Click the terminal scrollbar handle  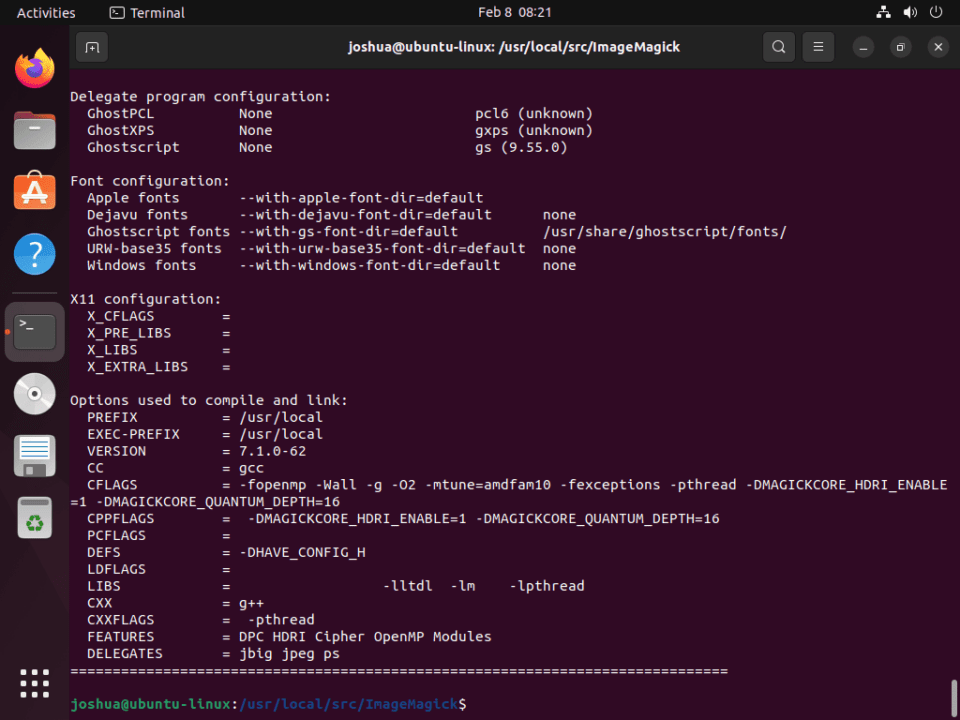pyautogui.click(x=953, y=698)
